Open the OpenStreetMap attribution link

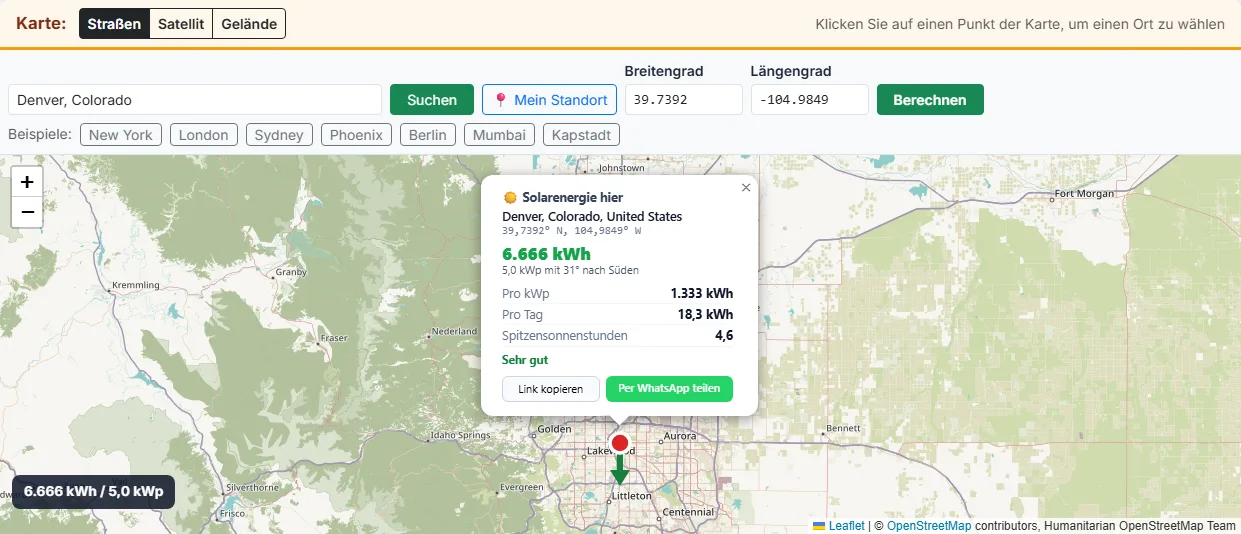click(x=929, y=525)
